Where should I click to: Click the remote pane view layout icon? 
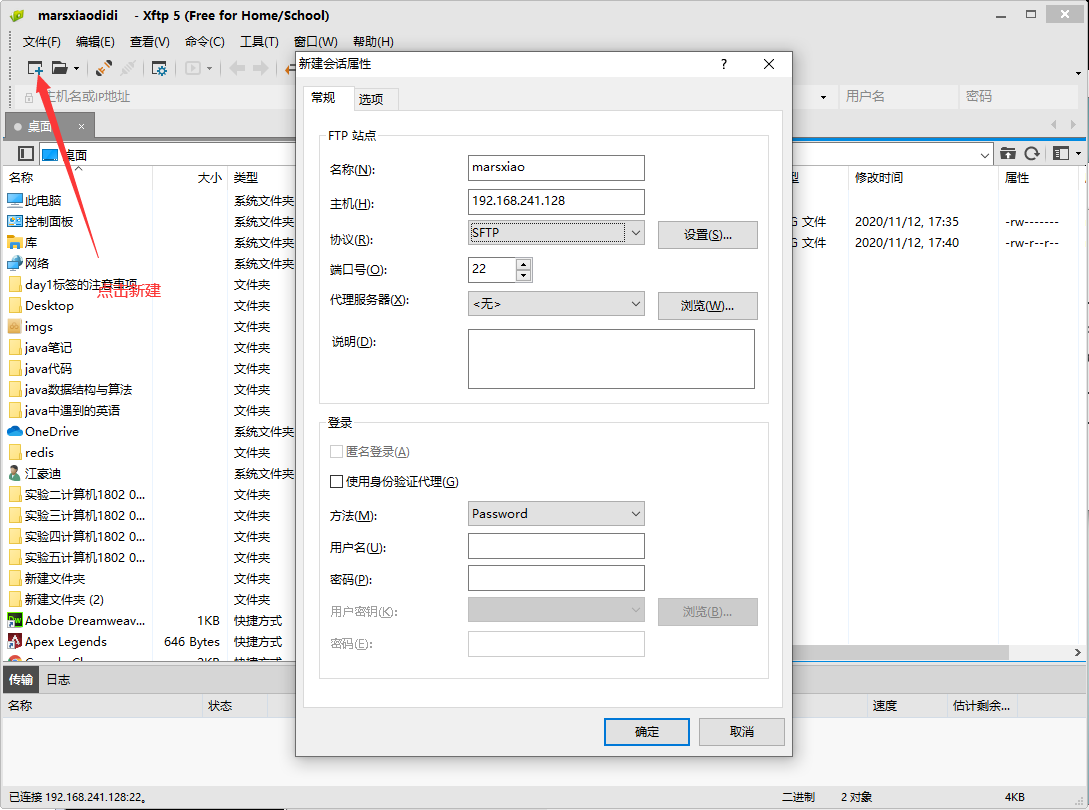(1060, 154)
